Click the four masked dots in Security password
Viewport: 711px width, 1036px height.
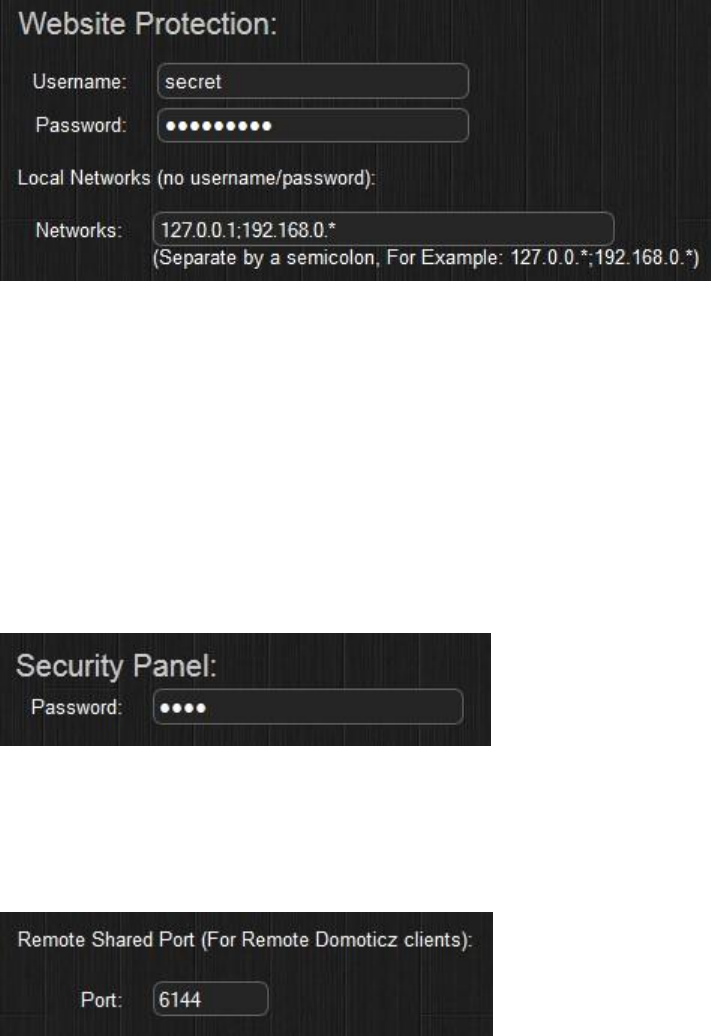tap(183, 708)
